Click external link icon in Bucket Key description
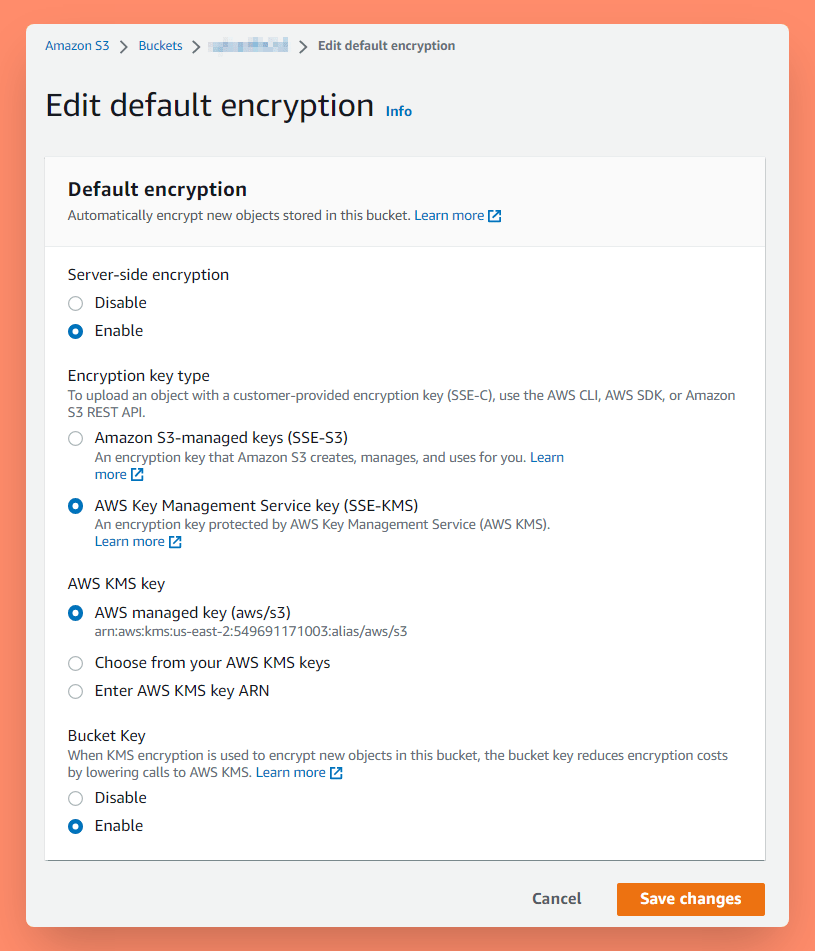 (337, 773)
